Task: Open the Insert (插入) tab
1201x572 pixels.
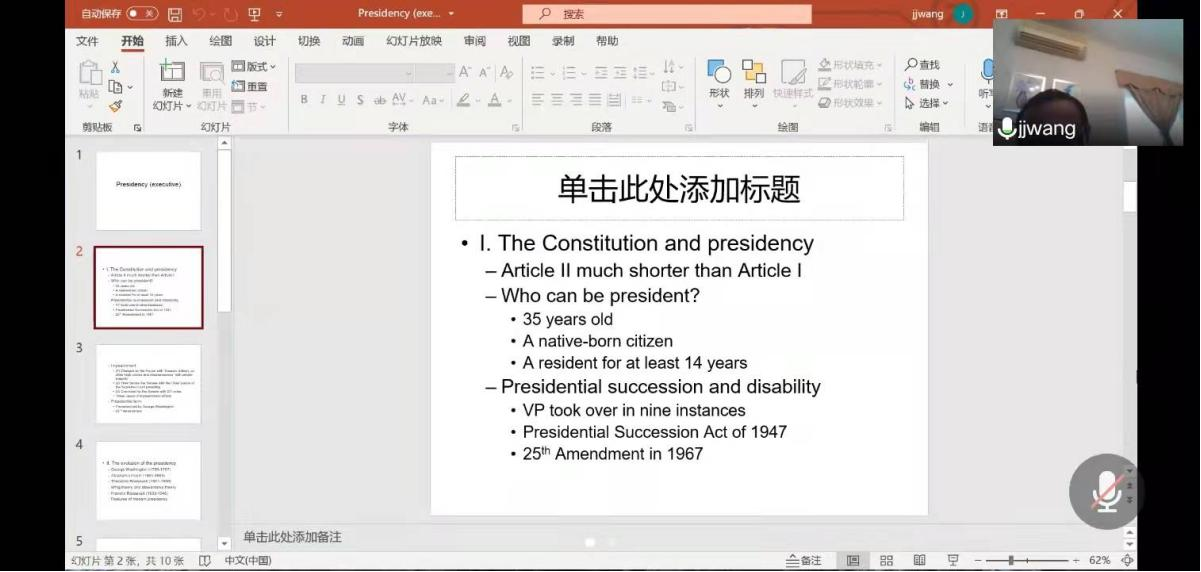Action: point(176,41)
